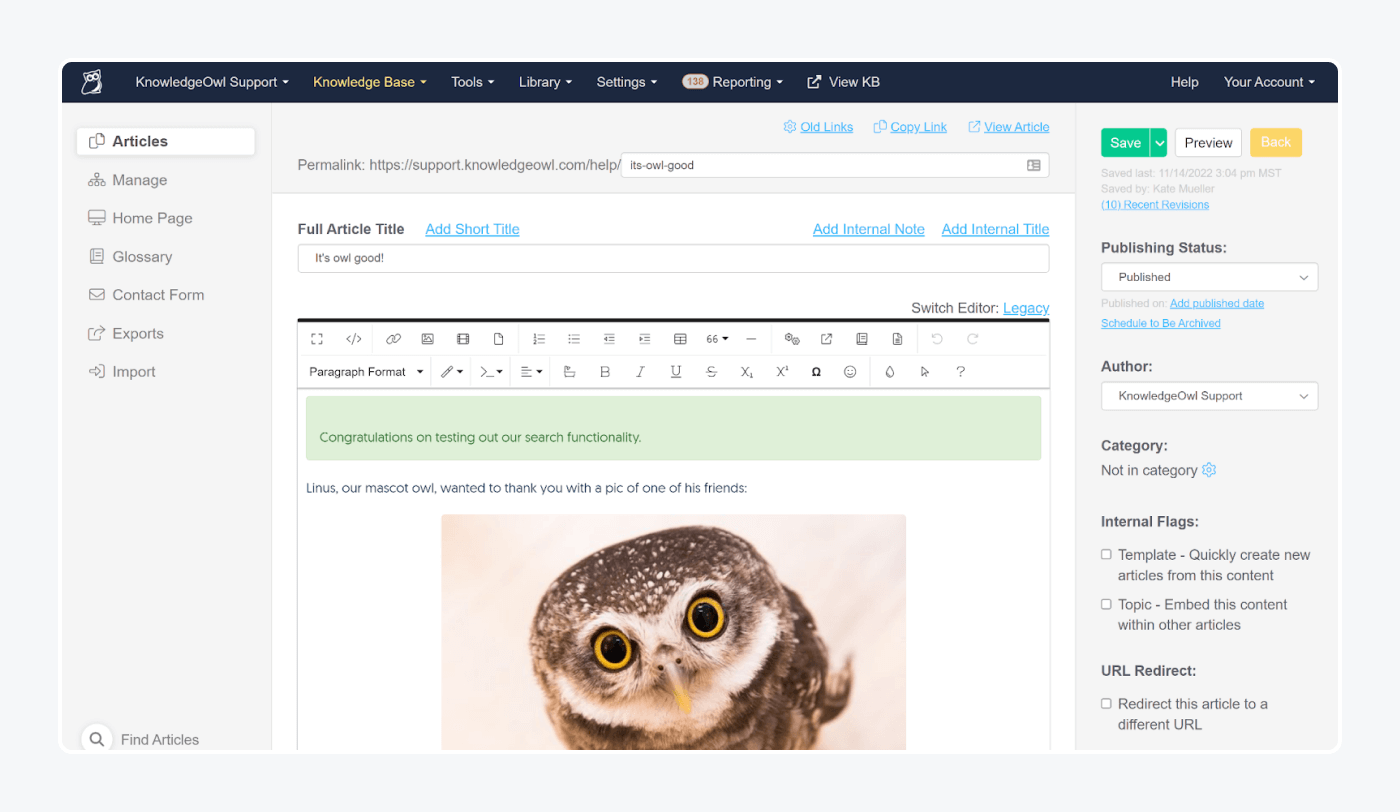Image resolution: width=1400 pixels, height=812 pixels.
Task: Open the code view in editor
Action: pos(353,339)
